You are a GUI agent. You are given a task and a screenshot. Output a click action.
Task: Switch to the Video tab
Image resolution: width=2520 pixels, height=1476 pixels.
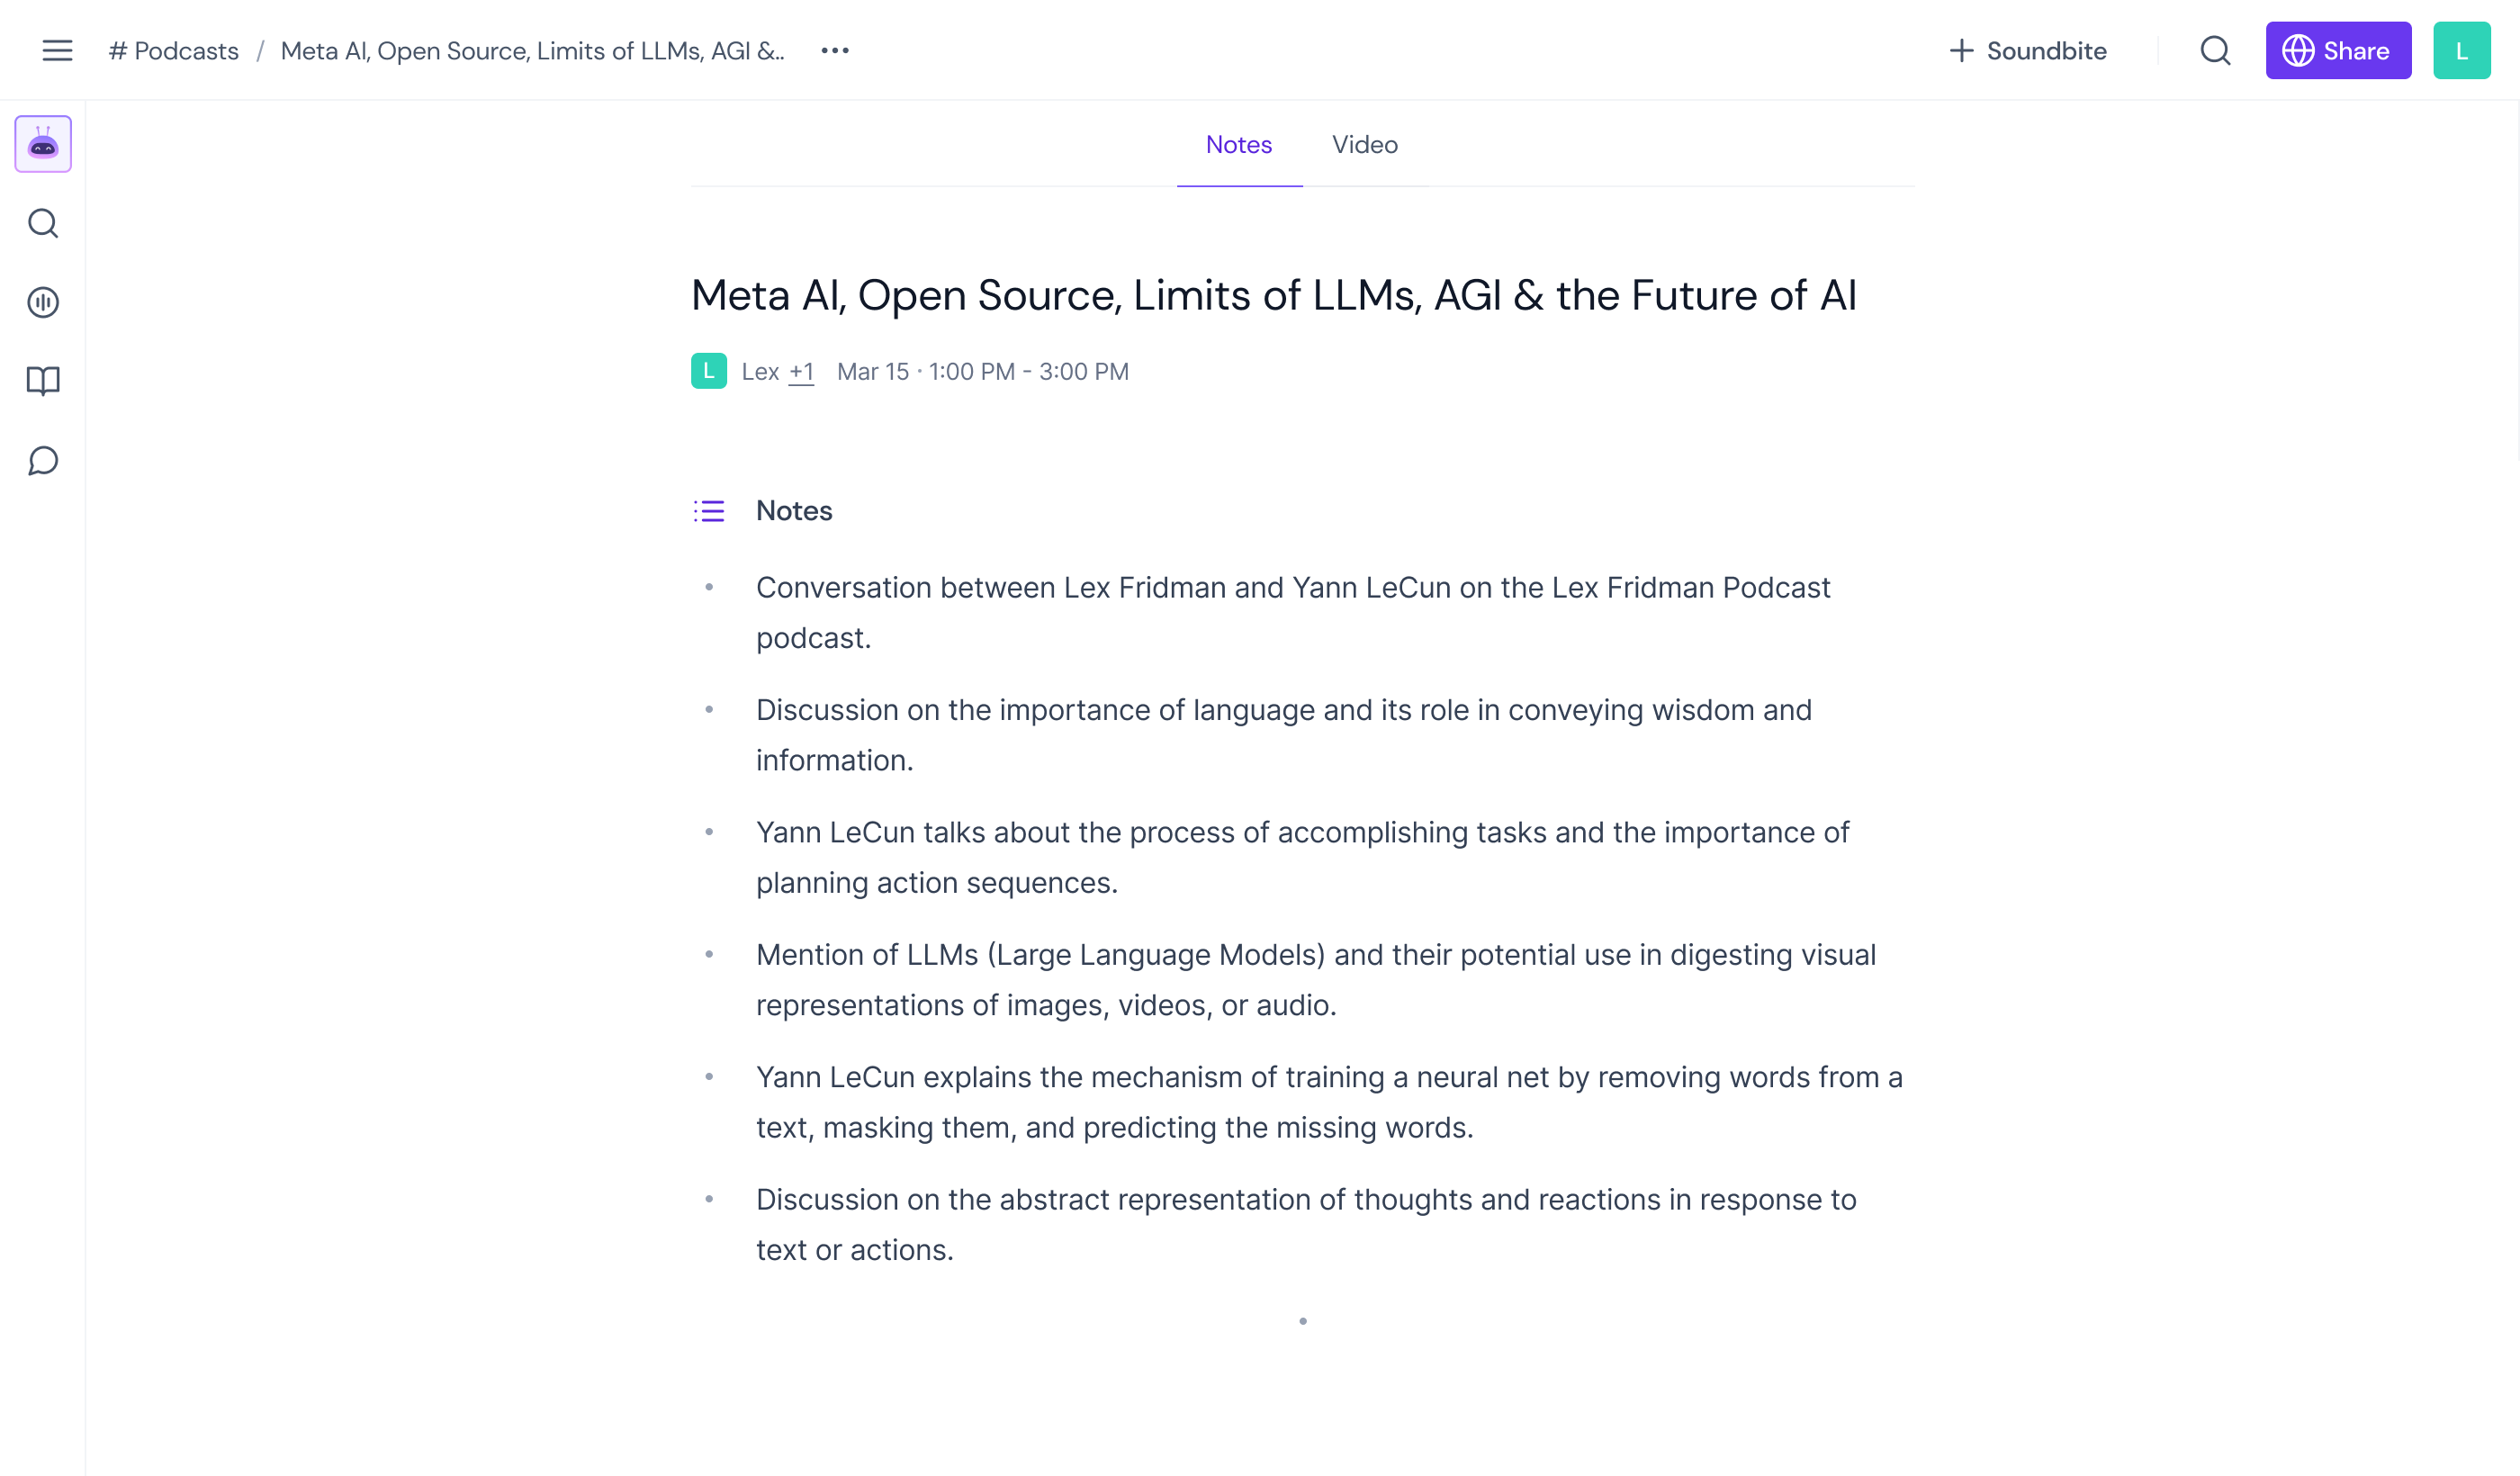pyautogui.click(x=1364, y=144)
